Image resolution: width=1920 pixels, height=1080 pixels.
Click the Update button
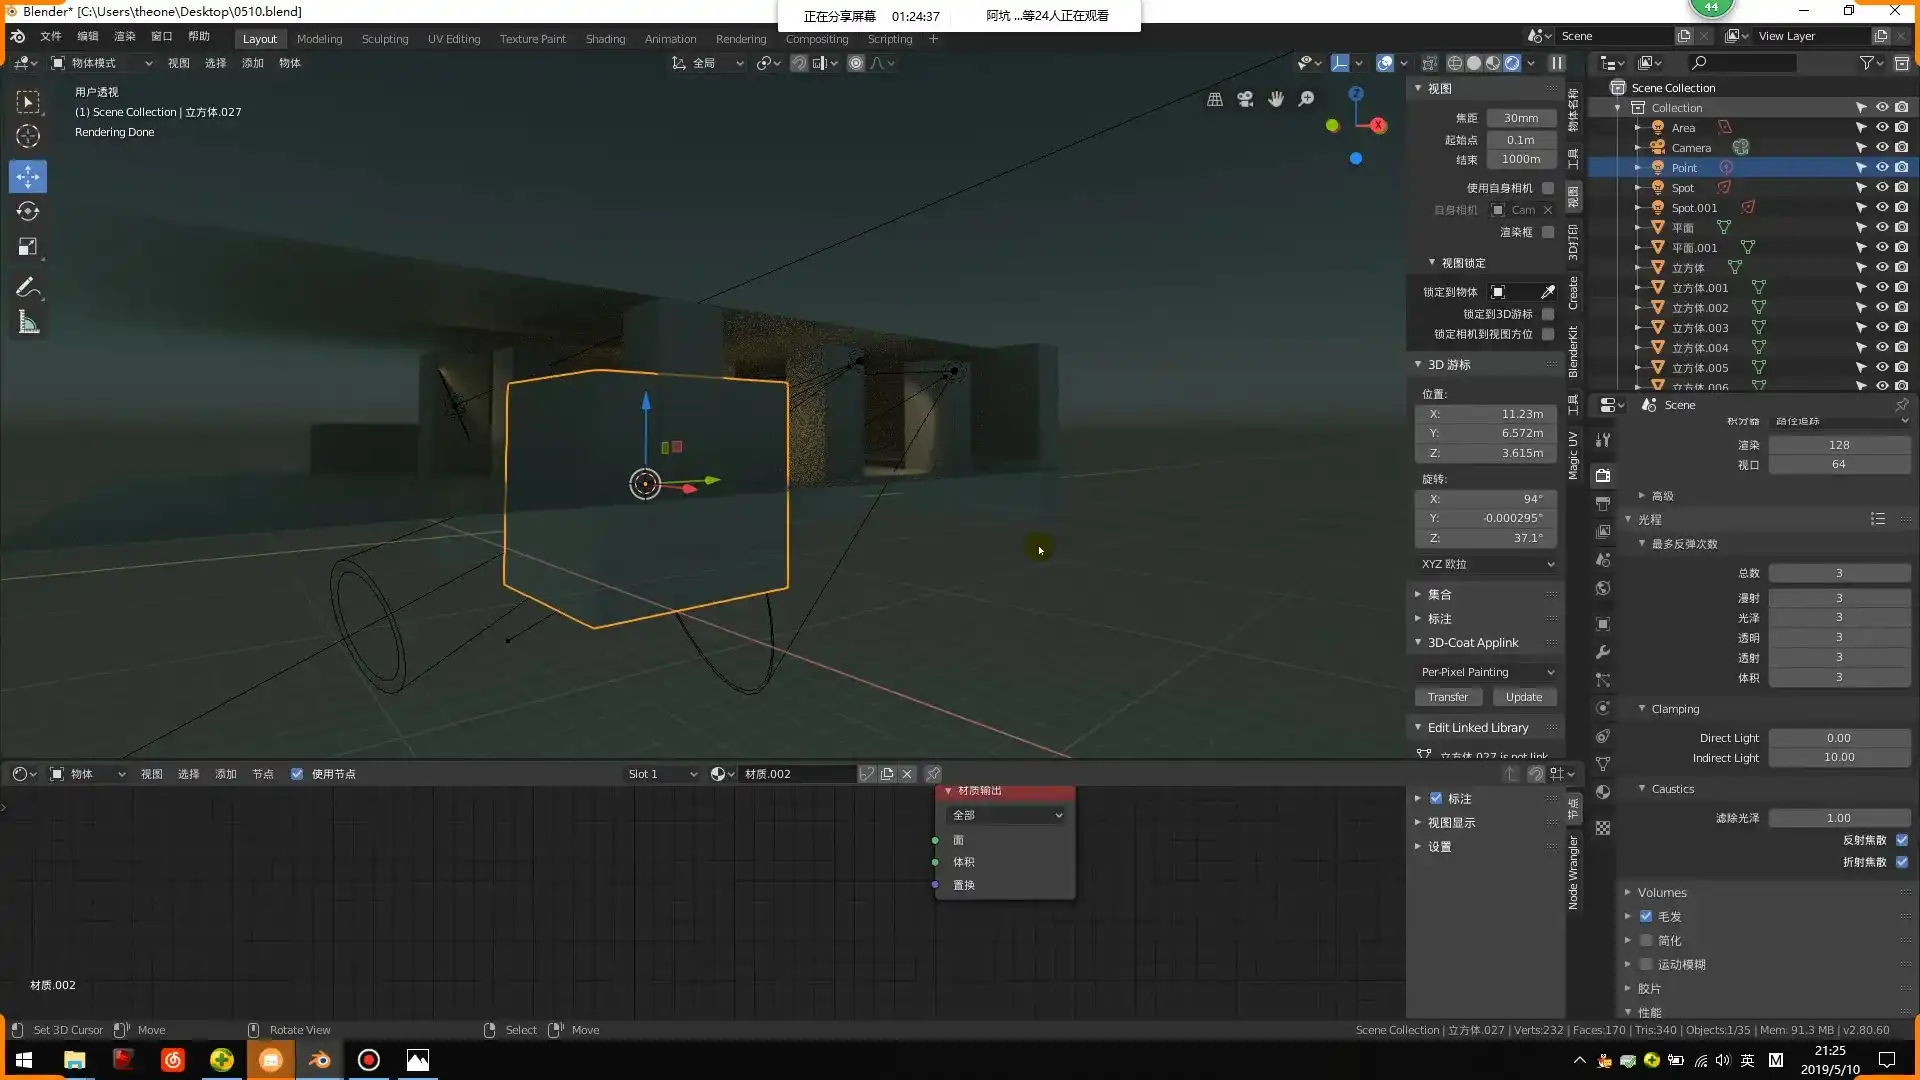[1523, 697]
